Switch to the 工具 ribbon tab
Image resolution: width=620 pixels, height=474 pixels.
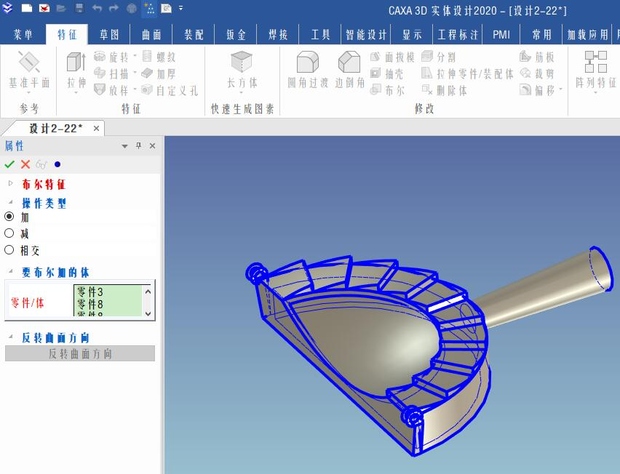320,35
